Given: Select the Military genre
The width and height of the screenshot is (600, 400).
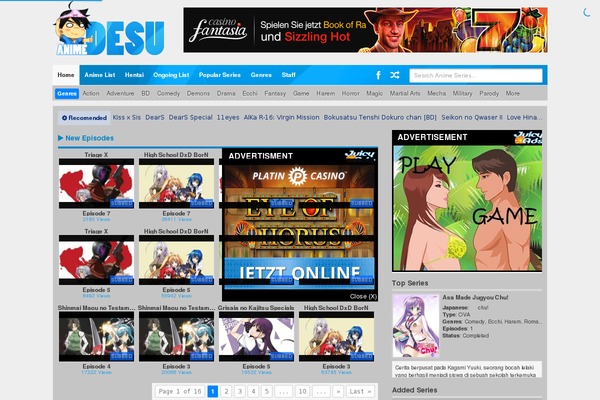Looking at the screenshot, I should (x=463, y=93).
